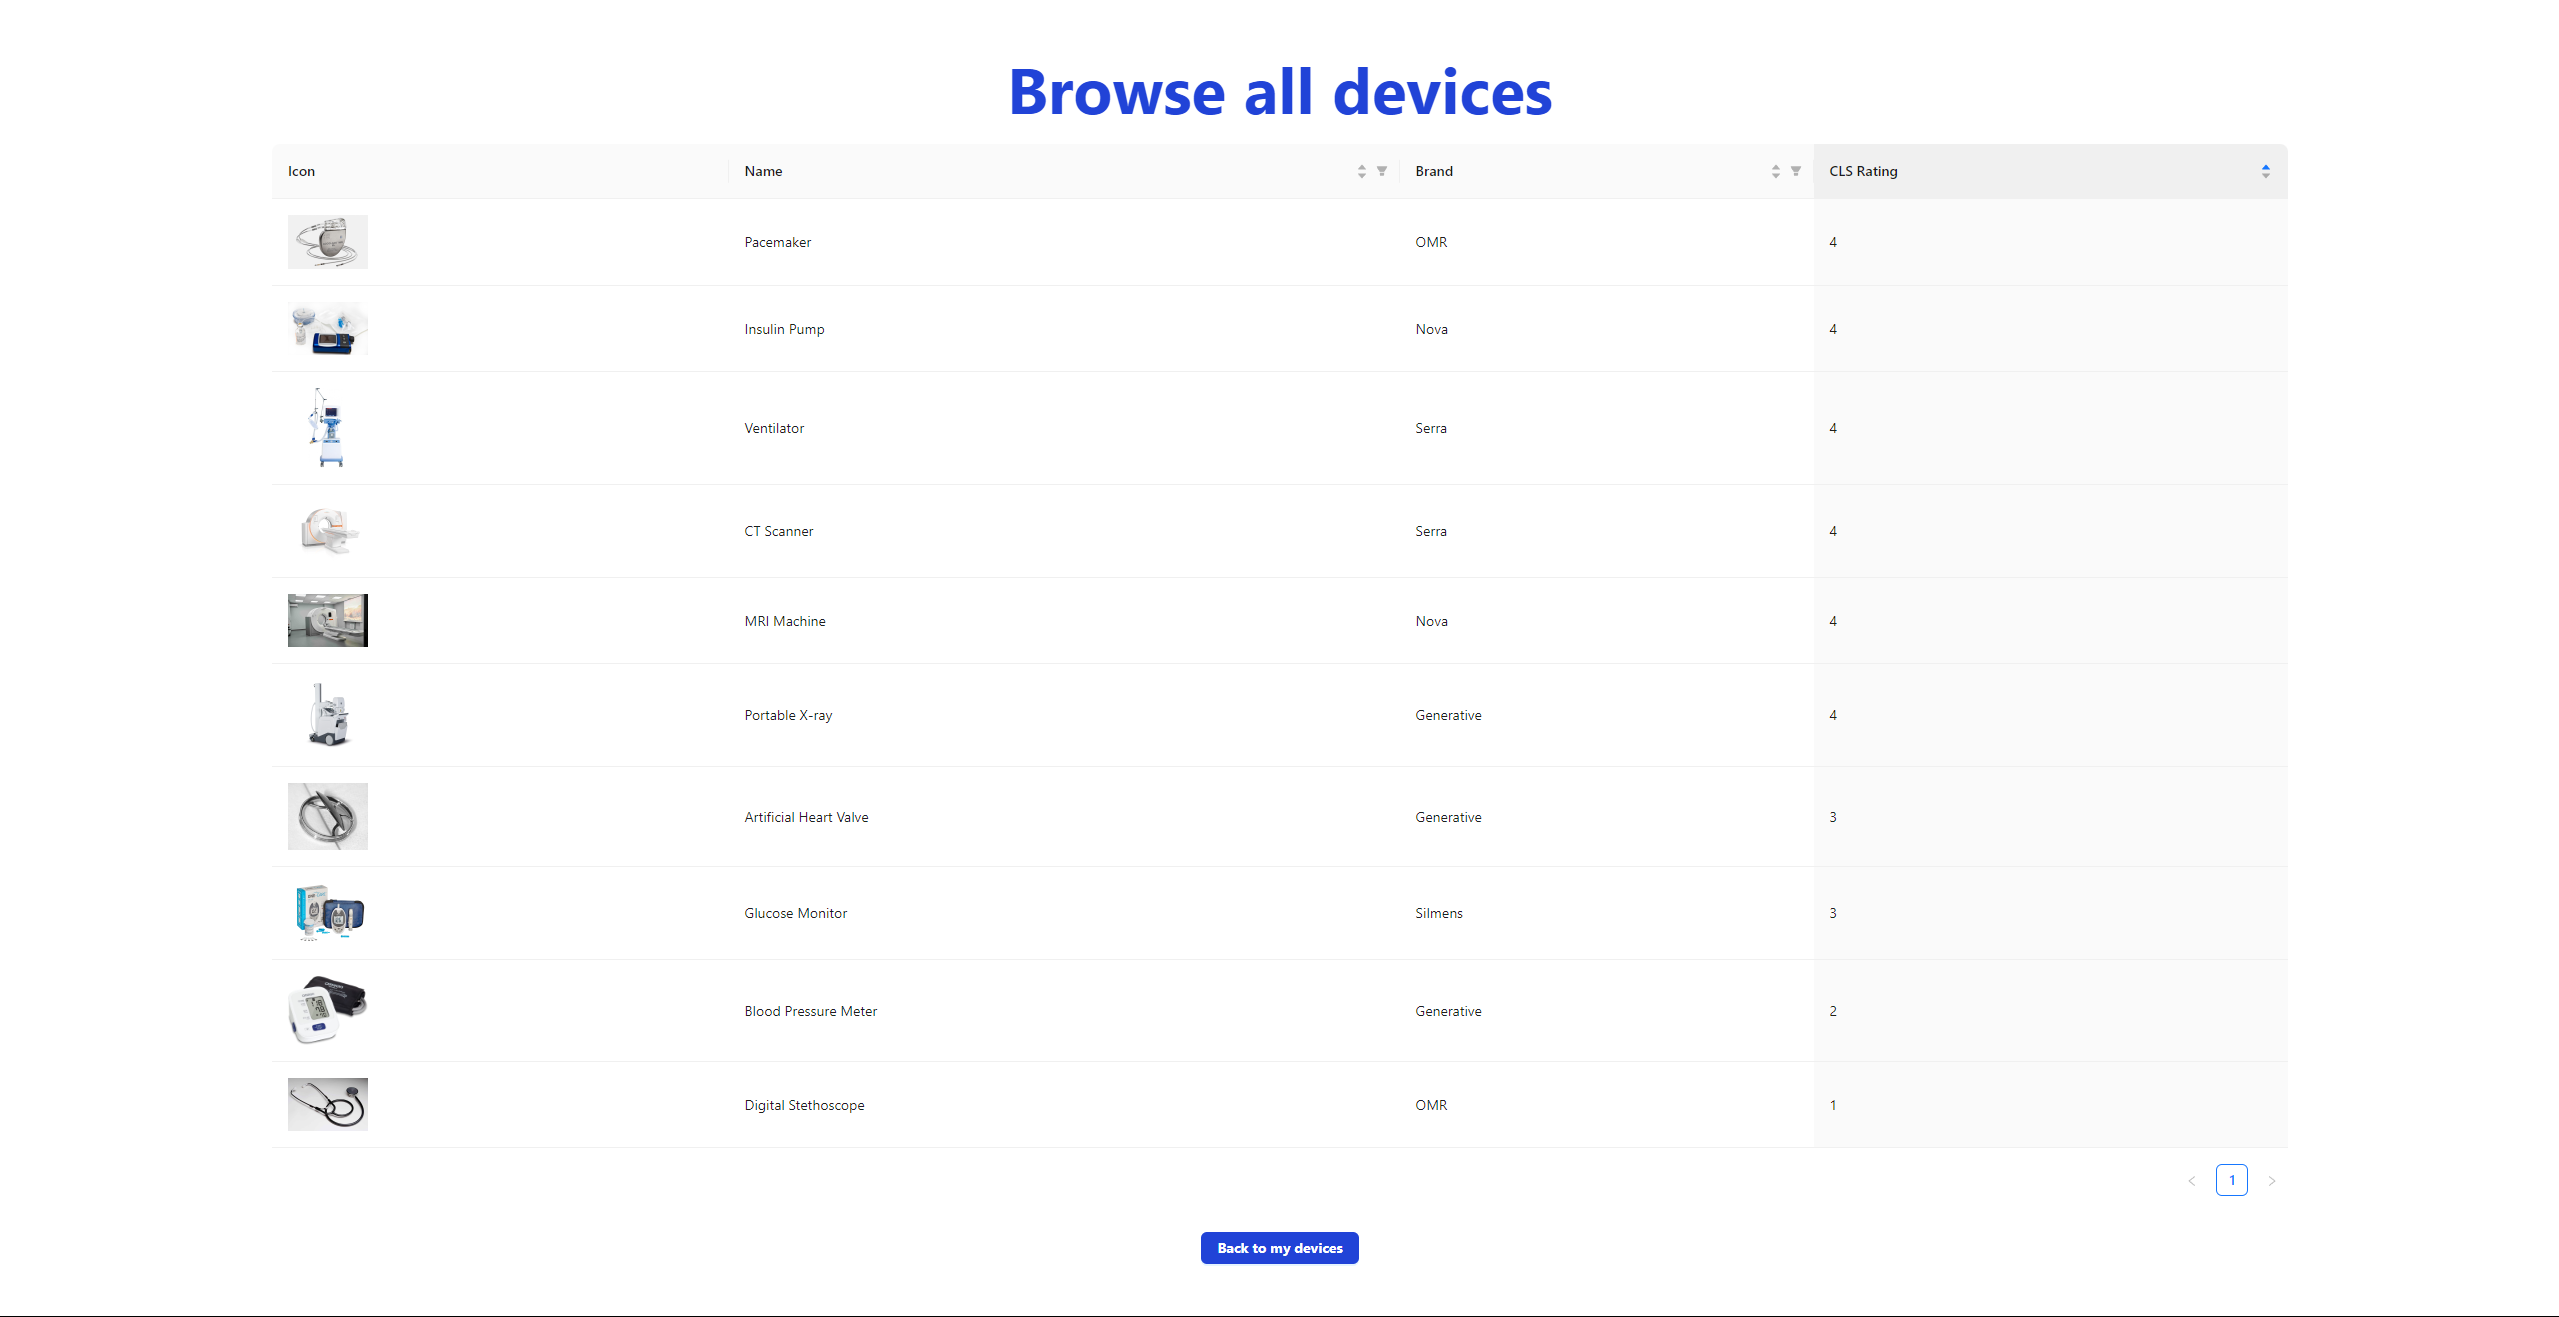
Task: Go to previous page arrow
Action: coord(2191,1181)
